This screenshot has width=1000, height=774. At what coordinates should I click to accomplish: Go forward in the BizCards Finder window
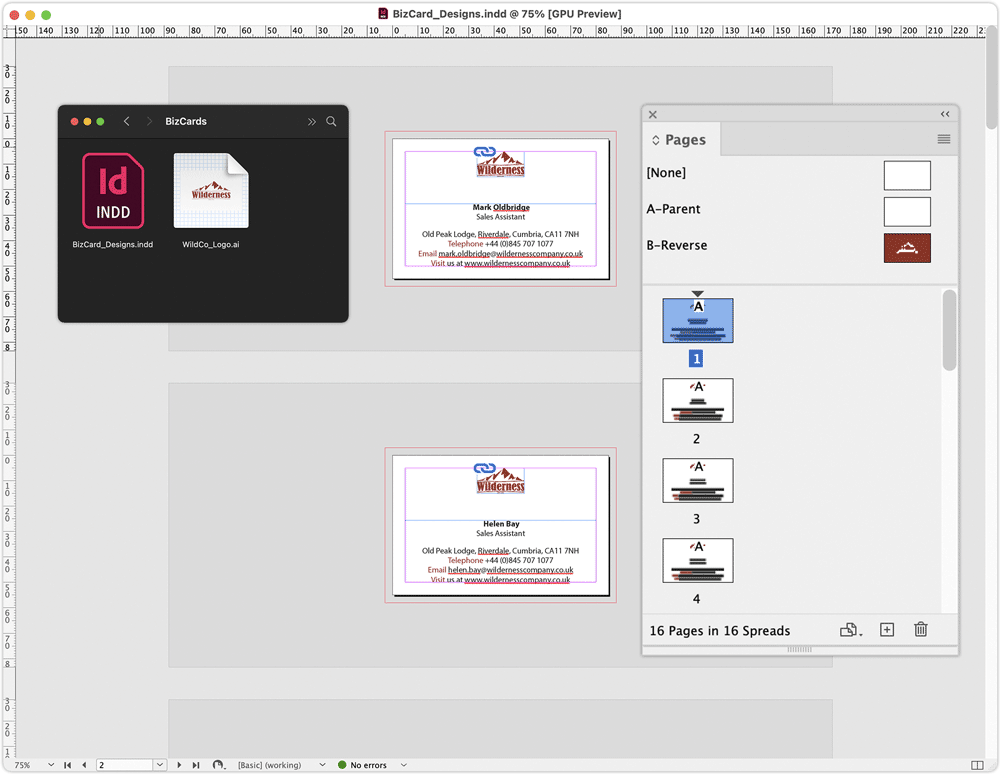[149, 121]
